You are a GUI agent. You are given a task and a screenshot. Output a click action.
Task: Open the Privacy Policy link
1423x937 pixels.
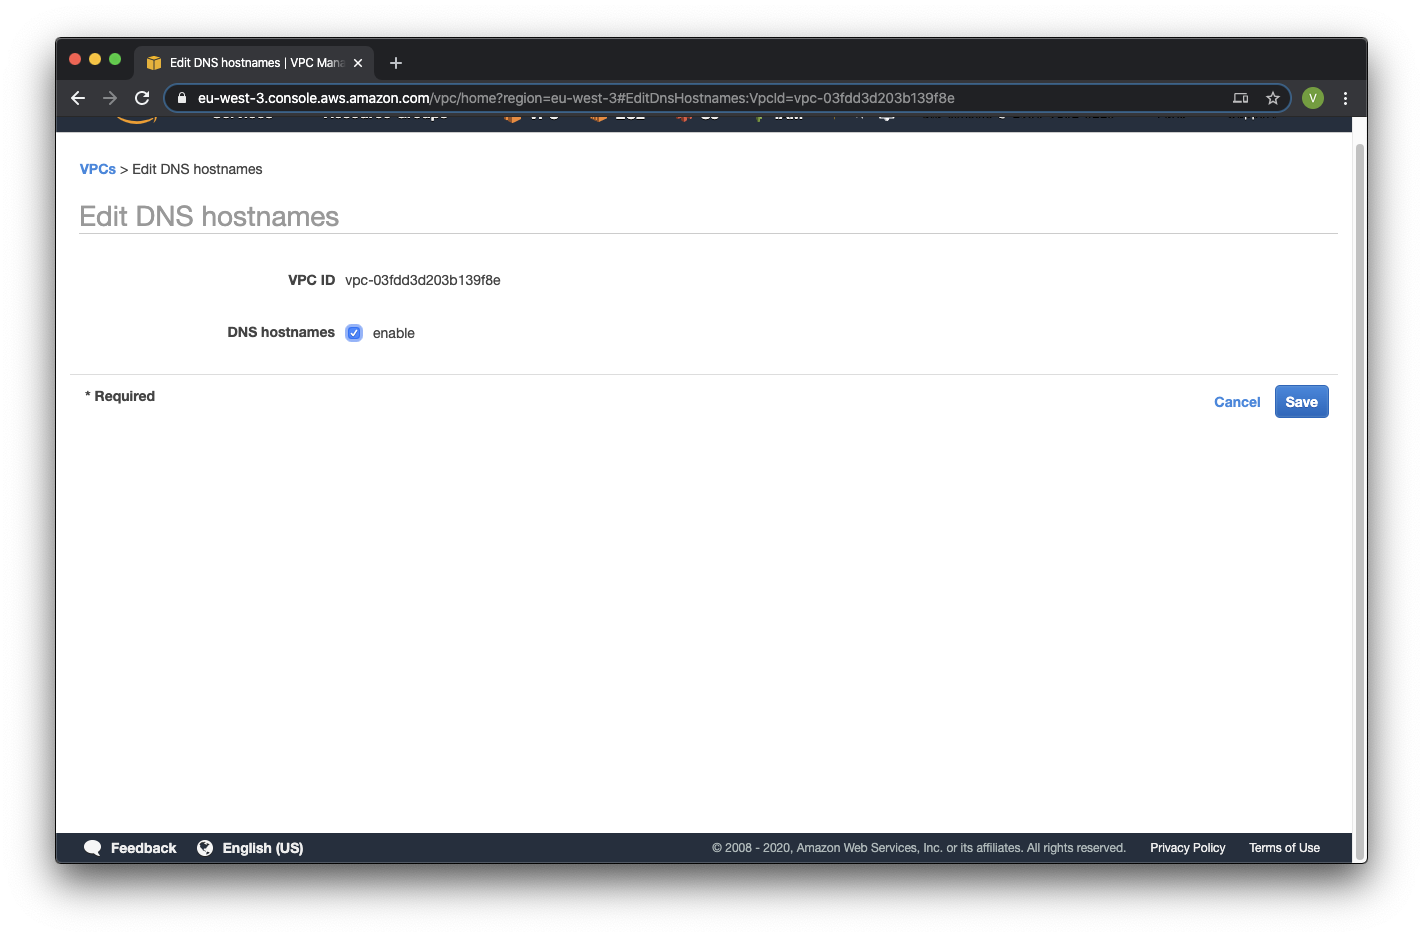(x=1187, y=848)
